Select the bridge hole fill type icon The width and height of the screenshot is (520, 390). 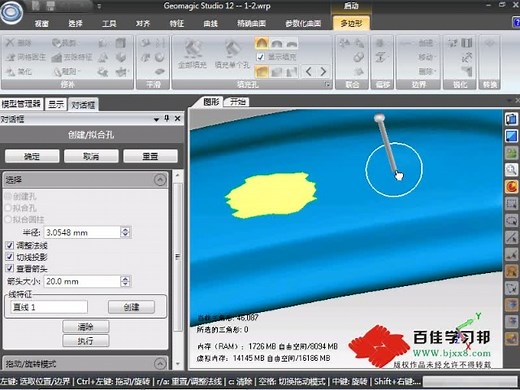click(292, 71)
